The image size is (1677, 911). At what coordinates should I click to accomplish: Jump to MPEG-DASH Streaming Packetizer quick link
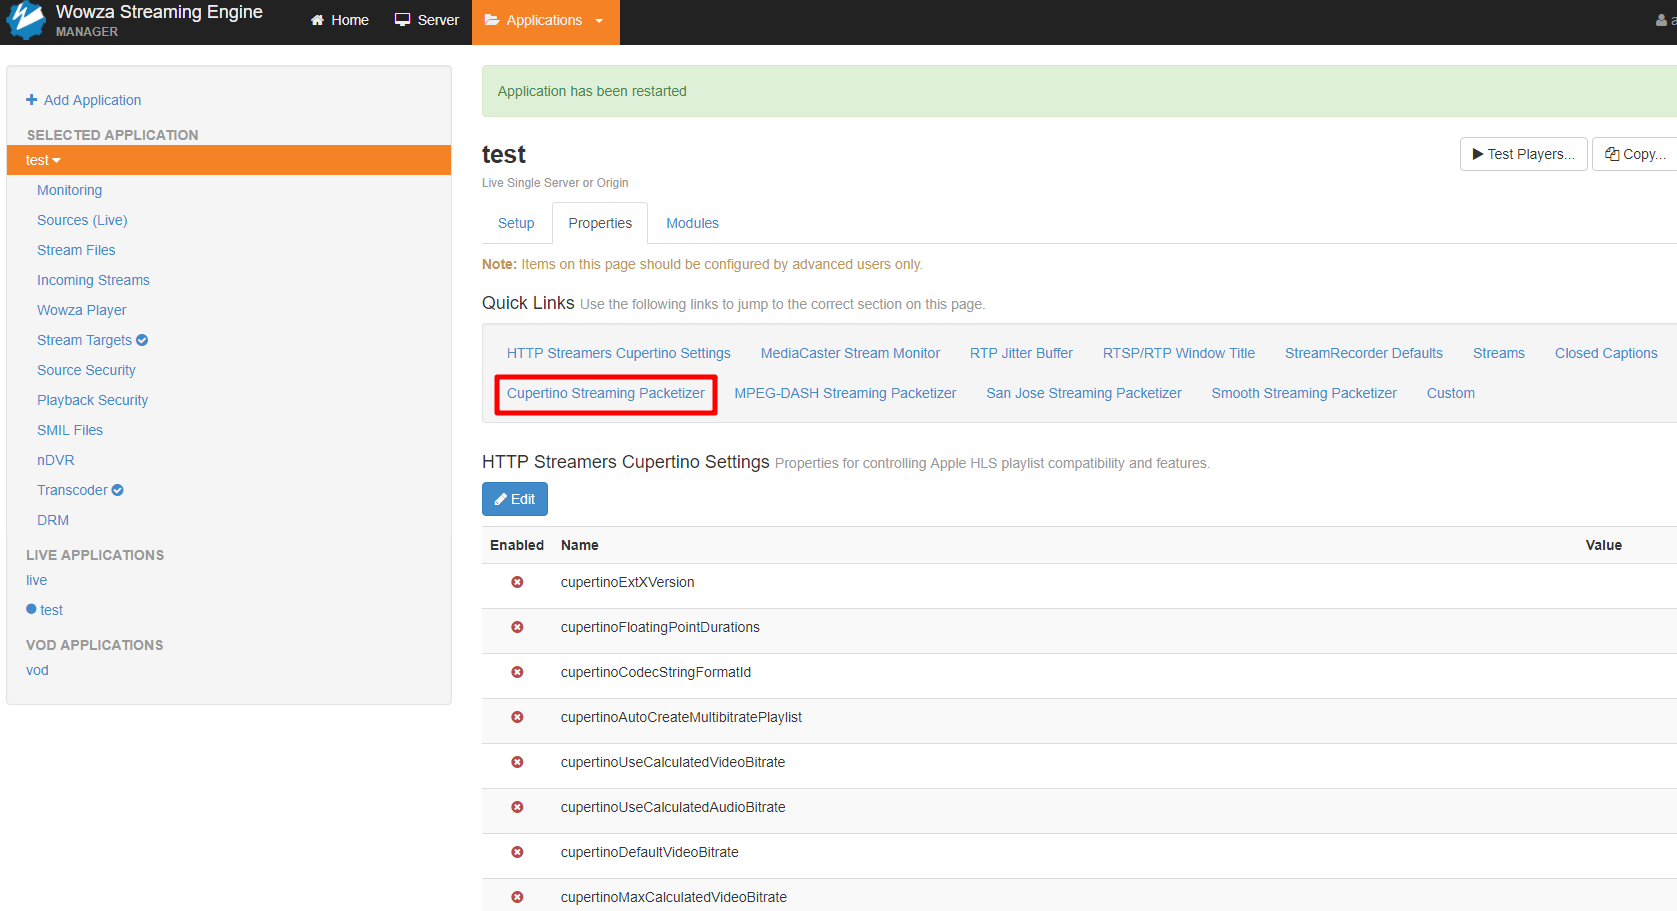(845, 393)
